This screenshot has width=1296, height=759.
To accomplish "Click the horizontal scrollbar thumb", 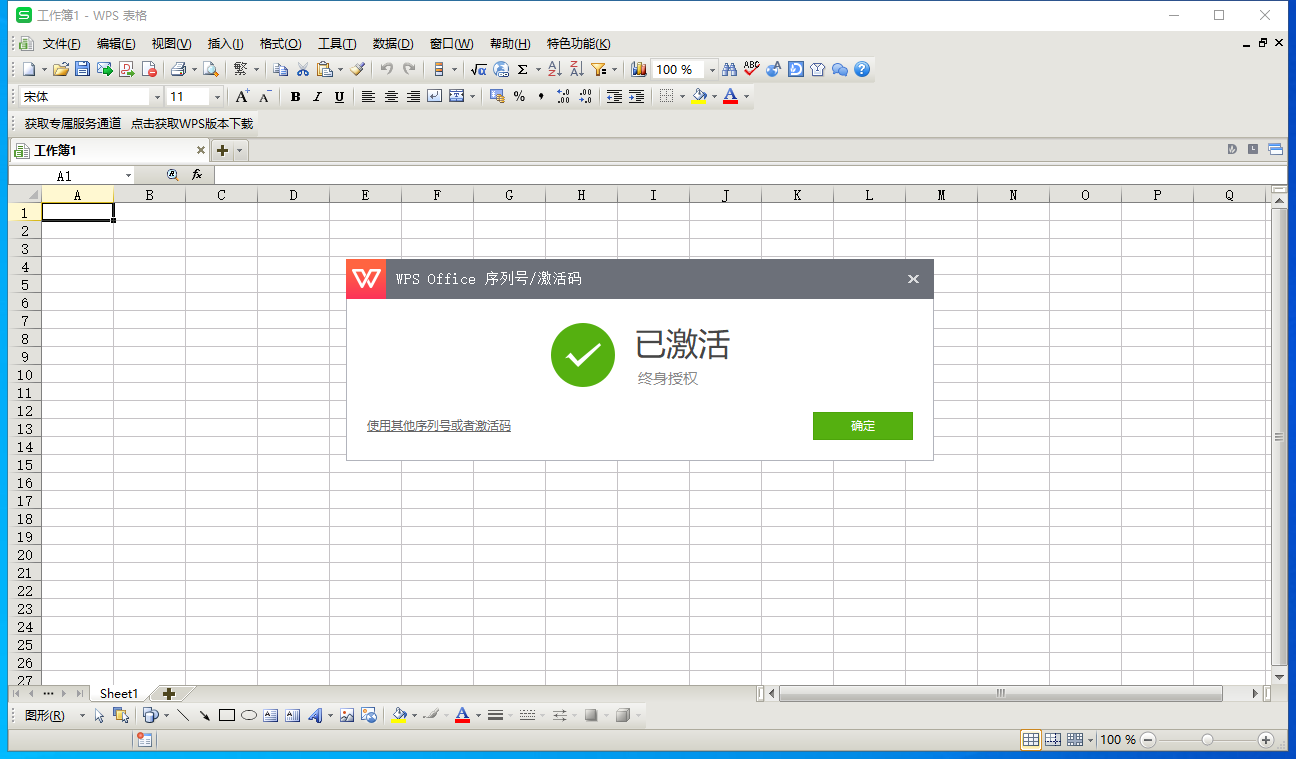I will [x=1000, y=693].
